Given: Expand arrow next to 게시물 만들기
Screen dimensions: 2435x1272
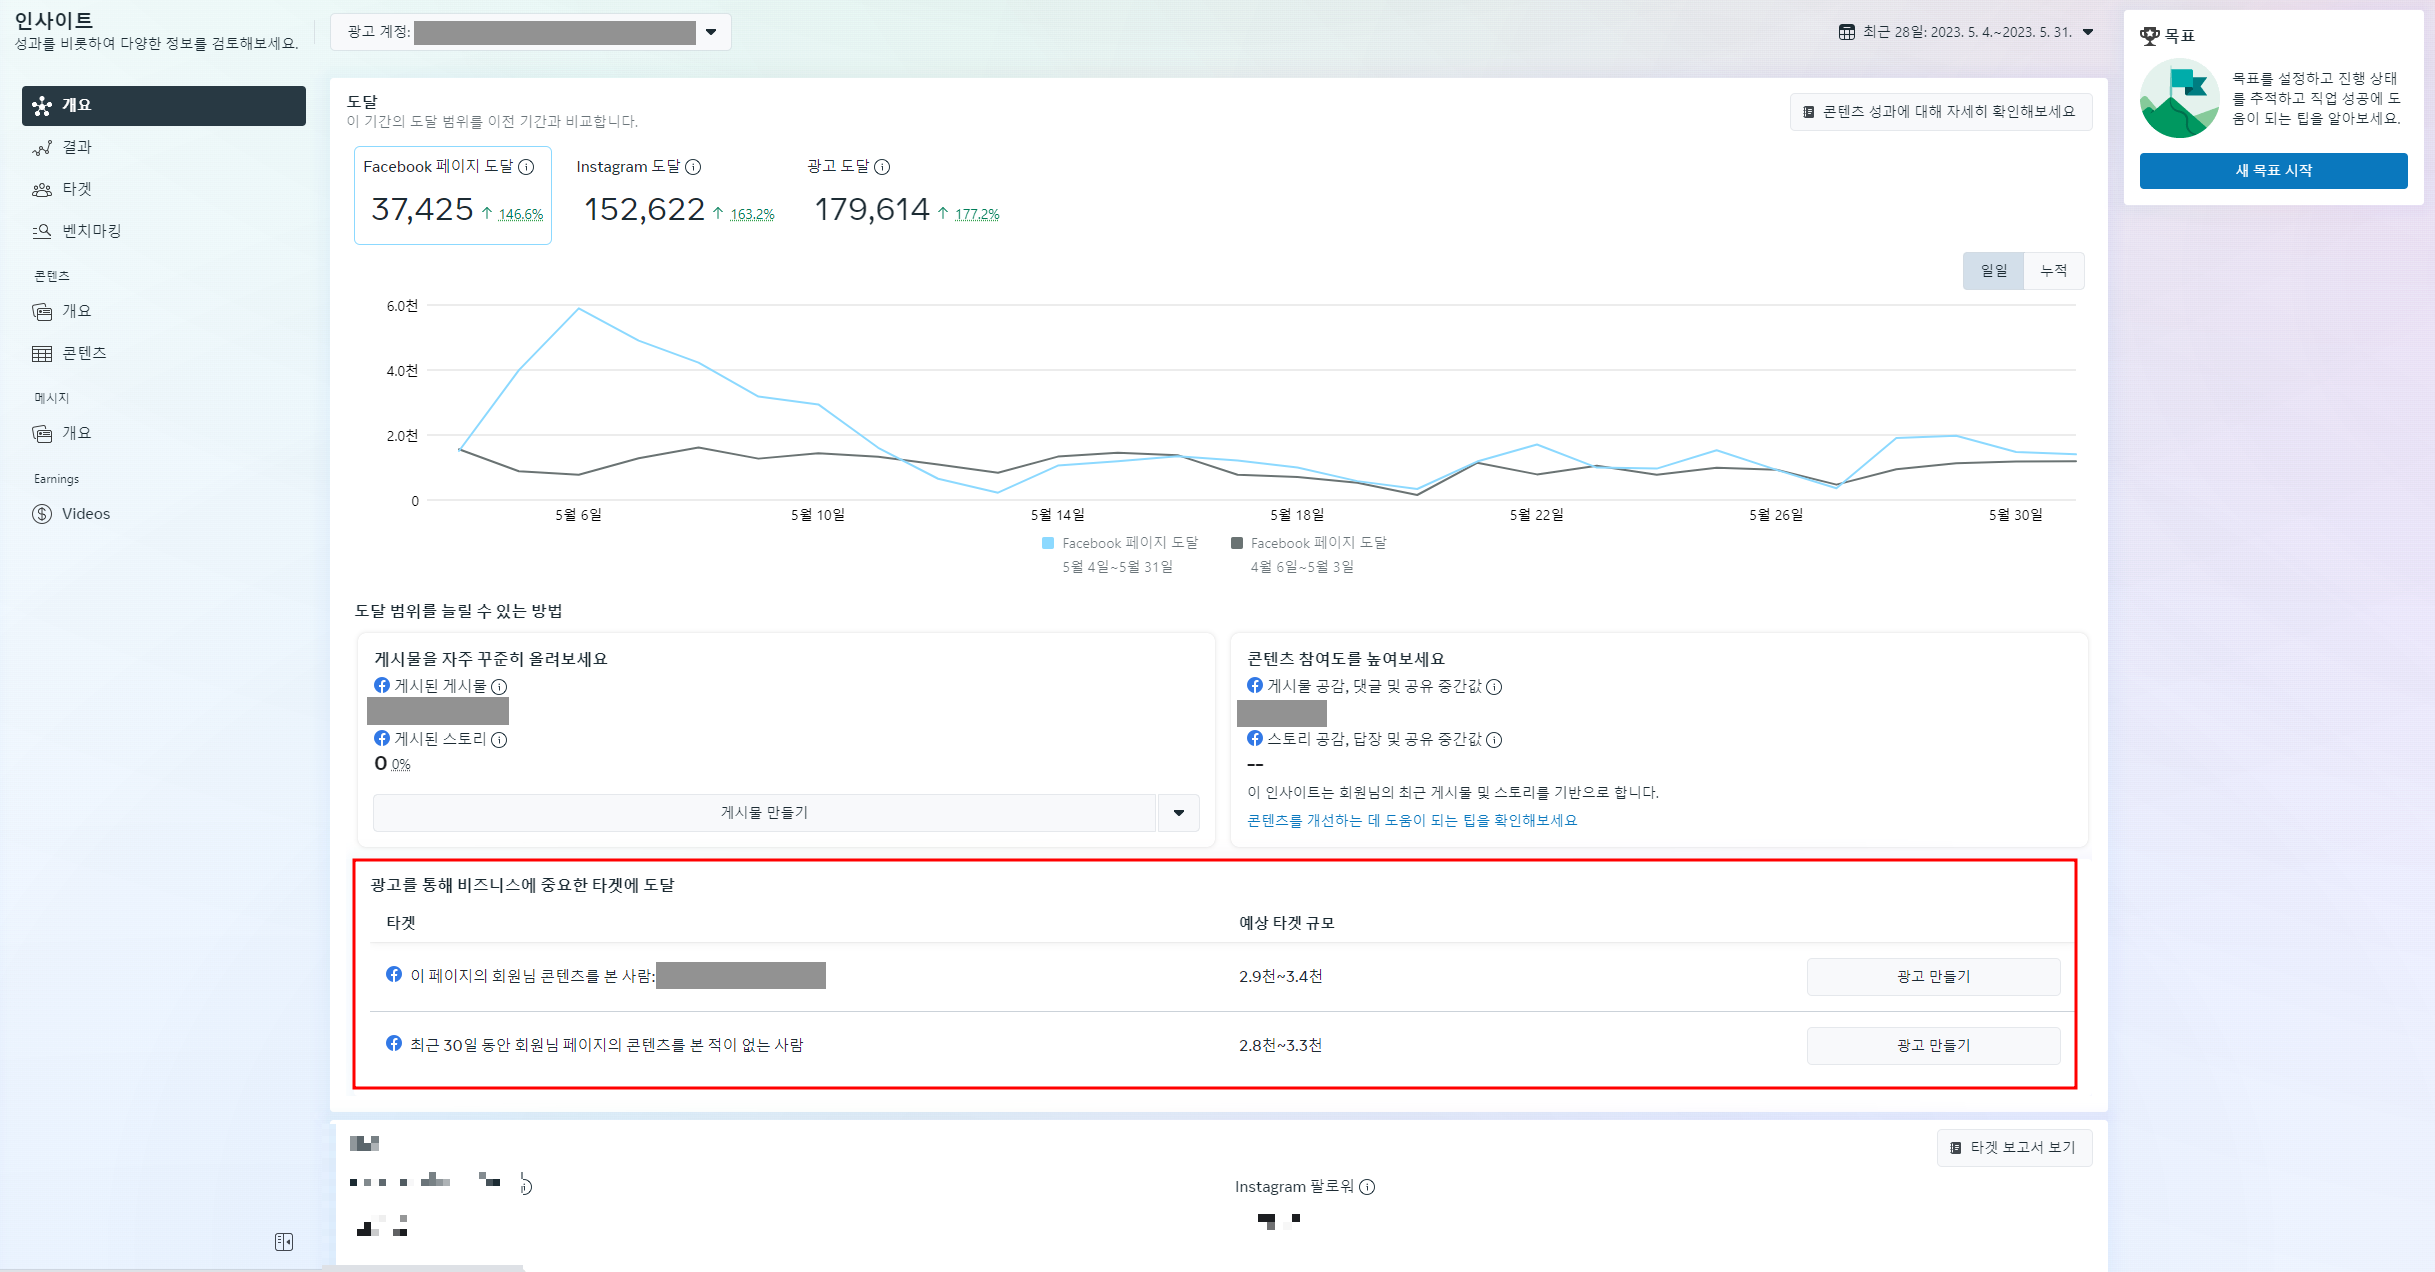Looking at the screenshot, I should pos(1179,813).
